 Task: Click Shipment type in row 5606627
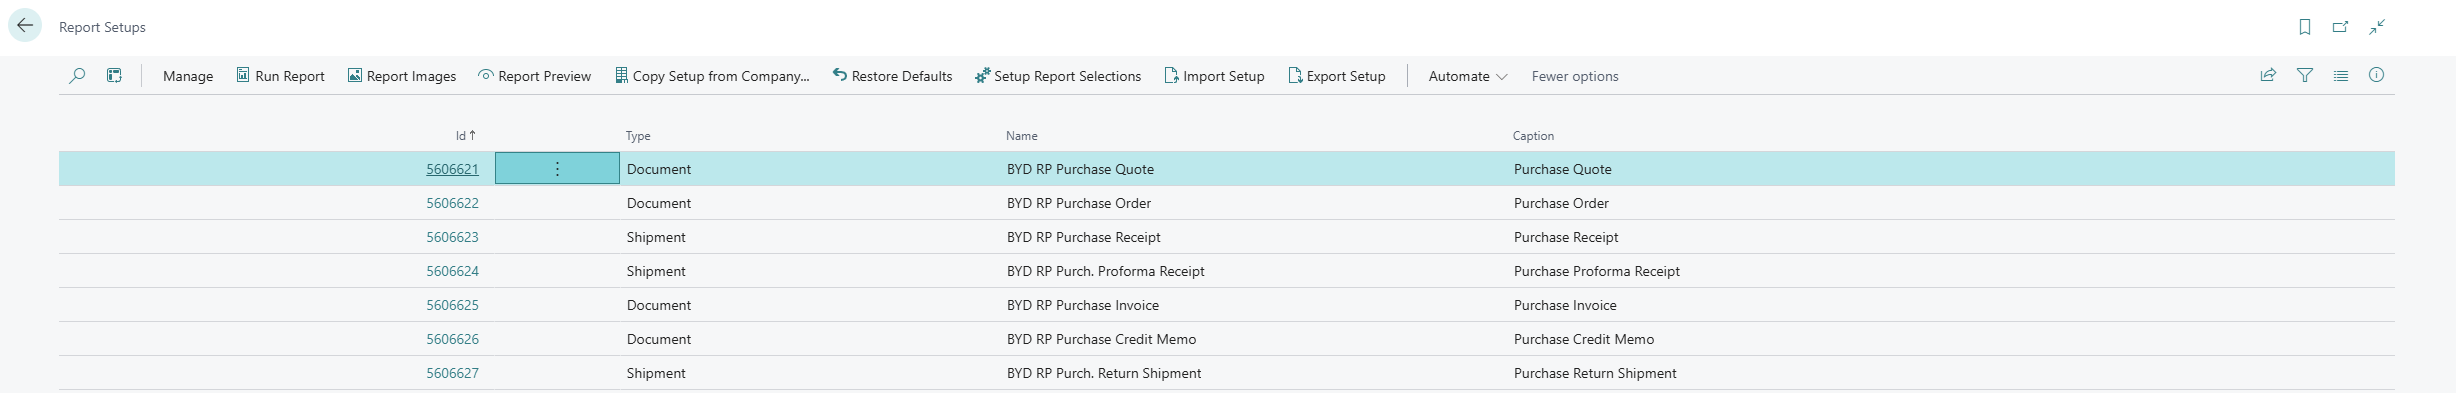[656, 373]
